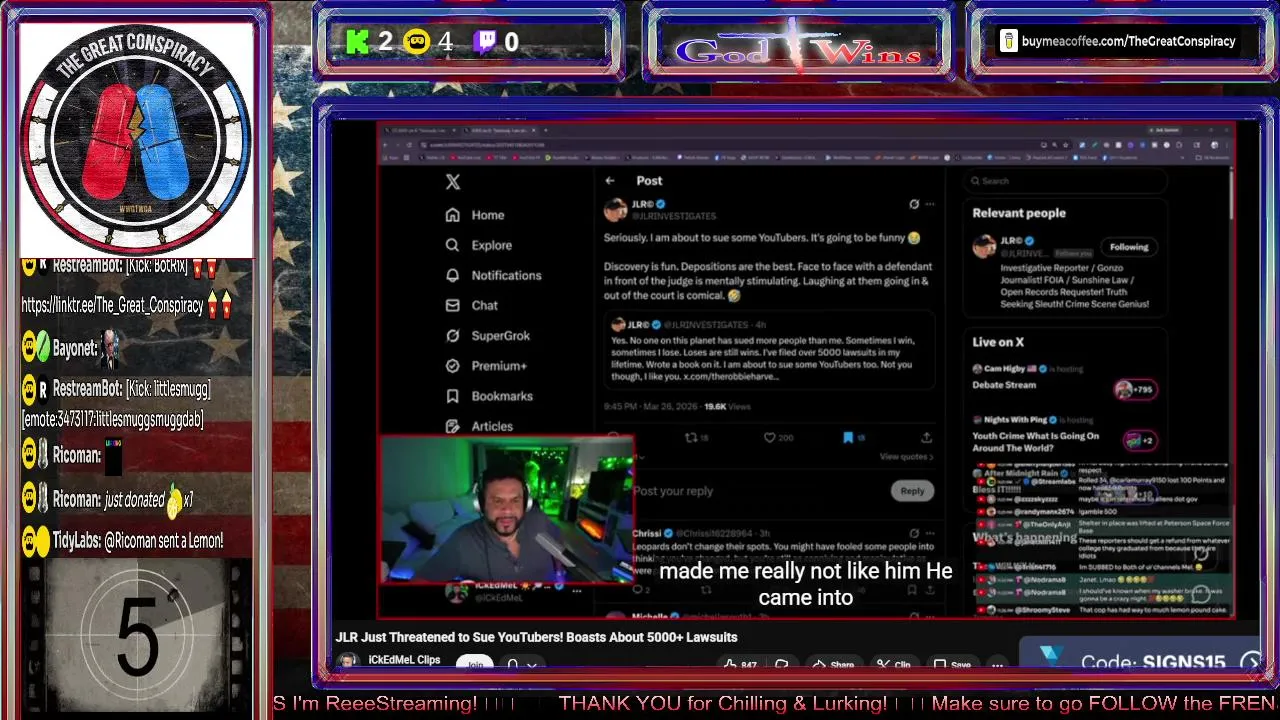
Task: Open Explore via the magnifier icon
Action: (x=453, y=245)
